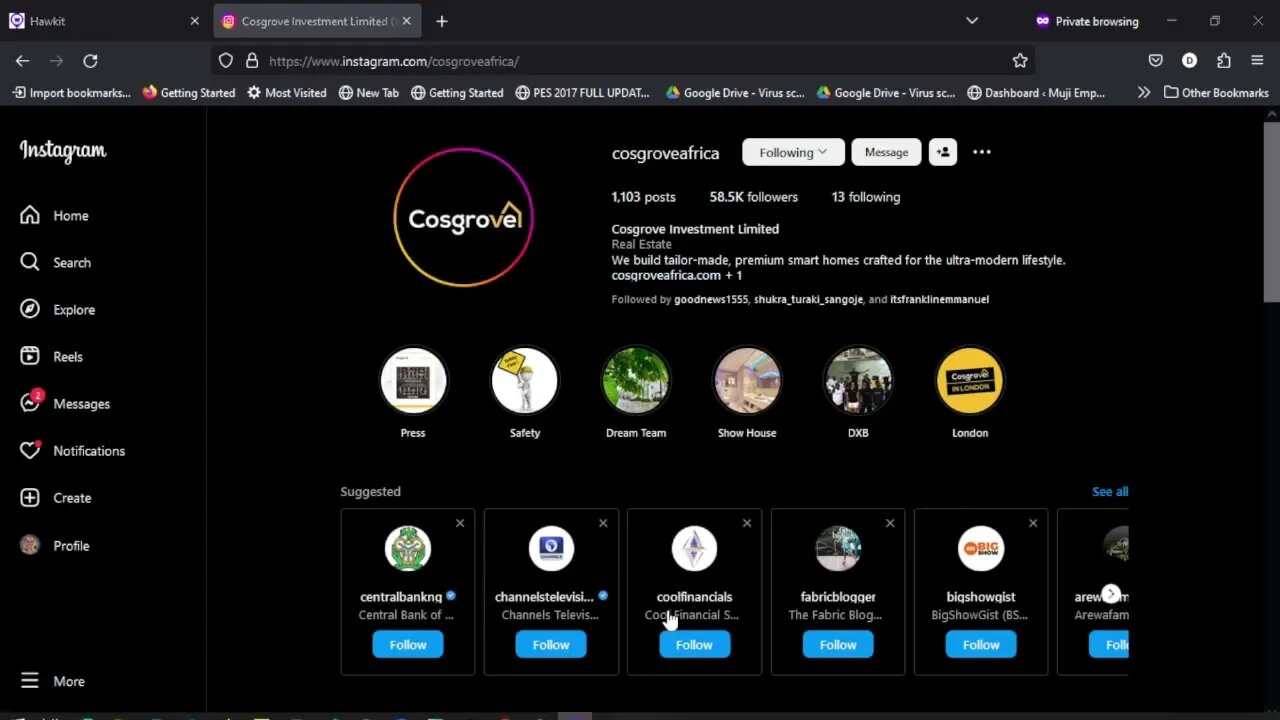Viewport: 1280px width, 720px height.
Task: Open Firefox application menu
Action: 1257,61
